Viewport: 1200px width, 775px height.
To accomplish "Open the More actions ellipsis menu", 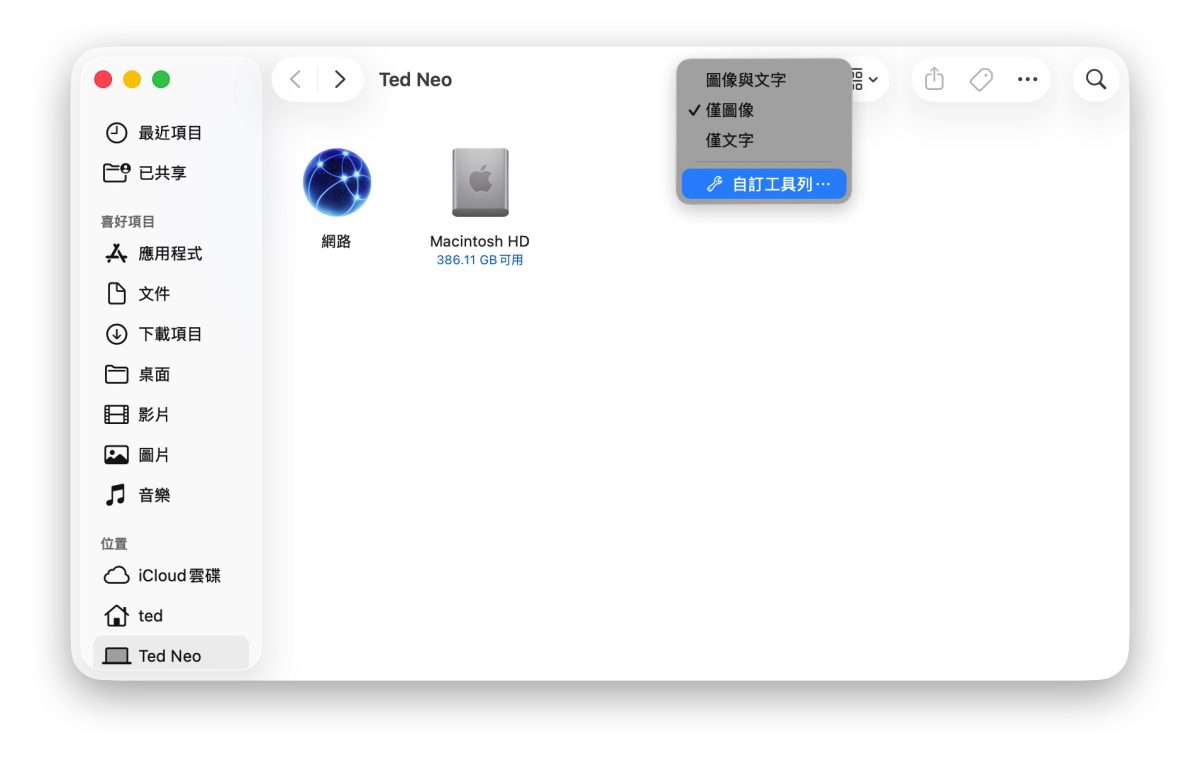I will [1027, 79].
